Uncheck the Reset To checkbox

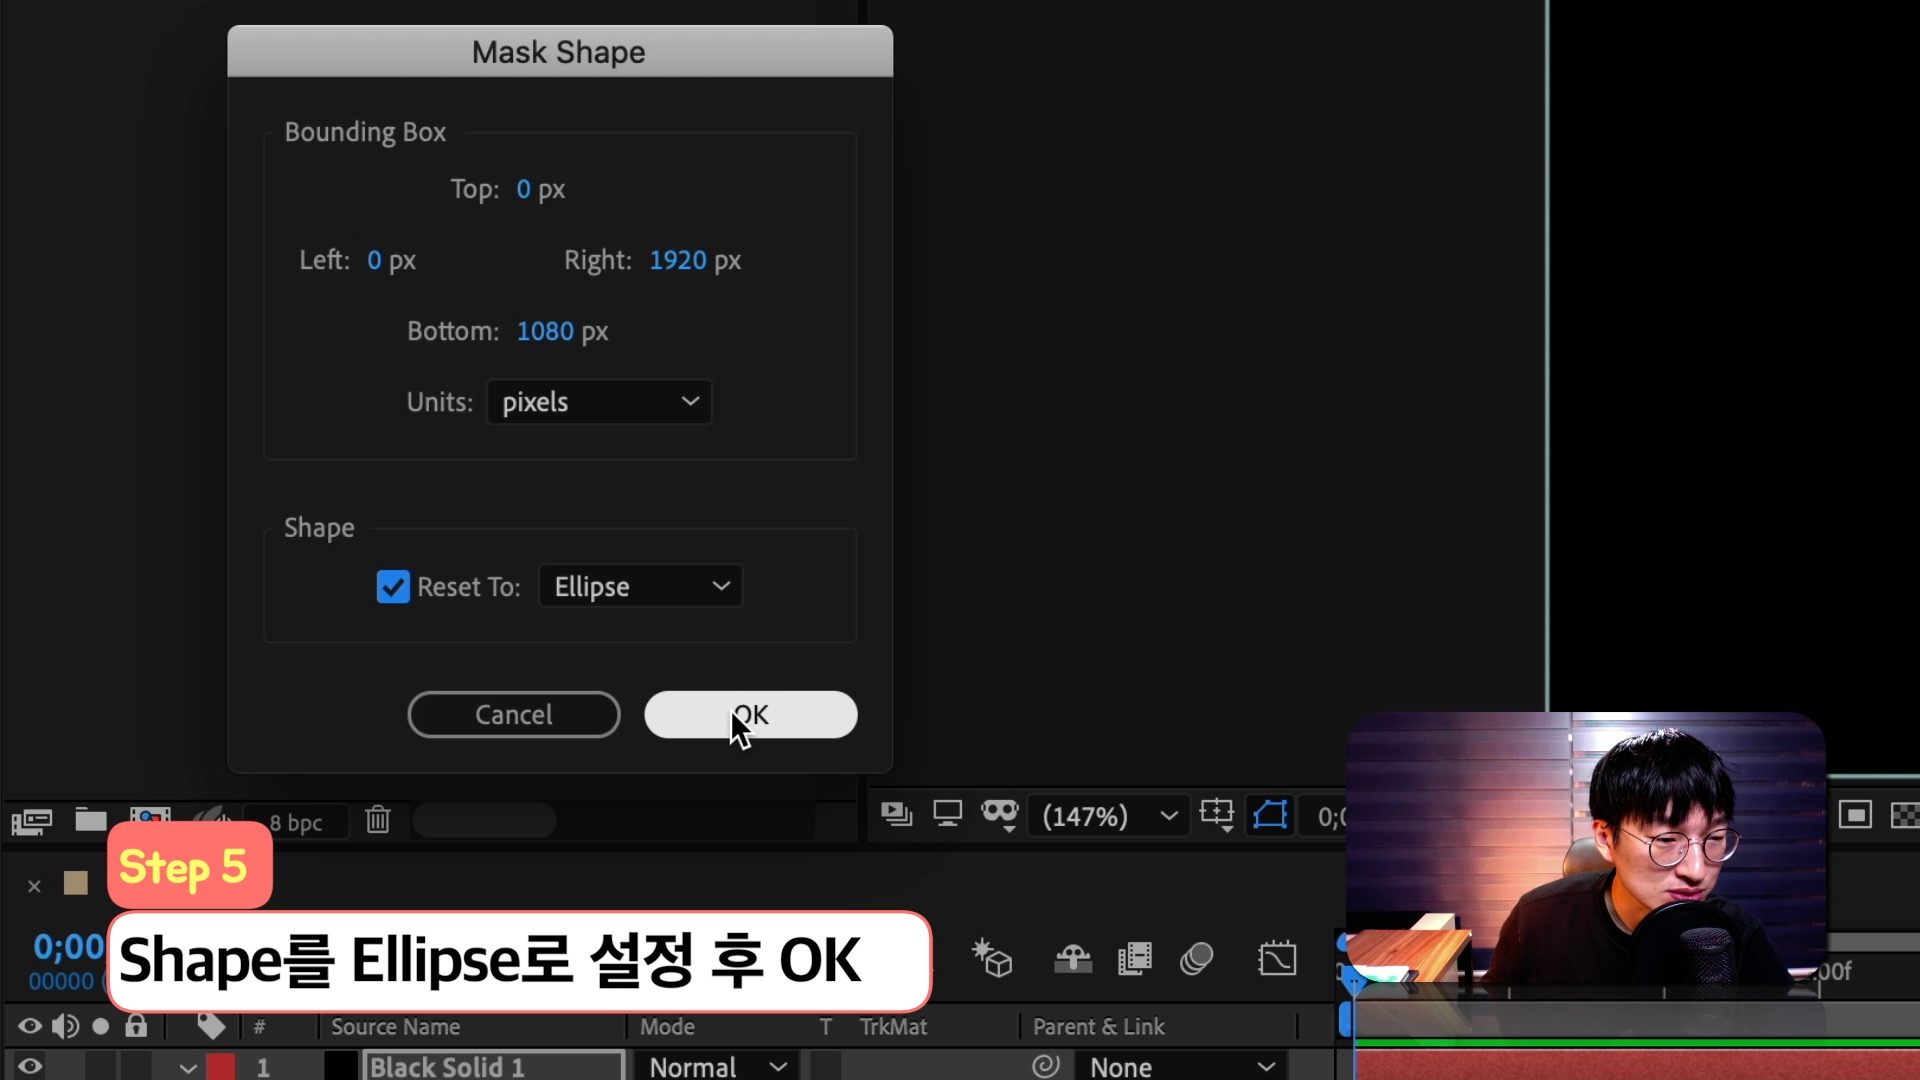pyautogui.click(x=393, y=587)
